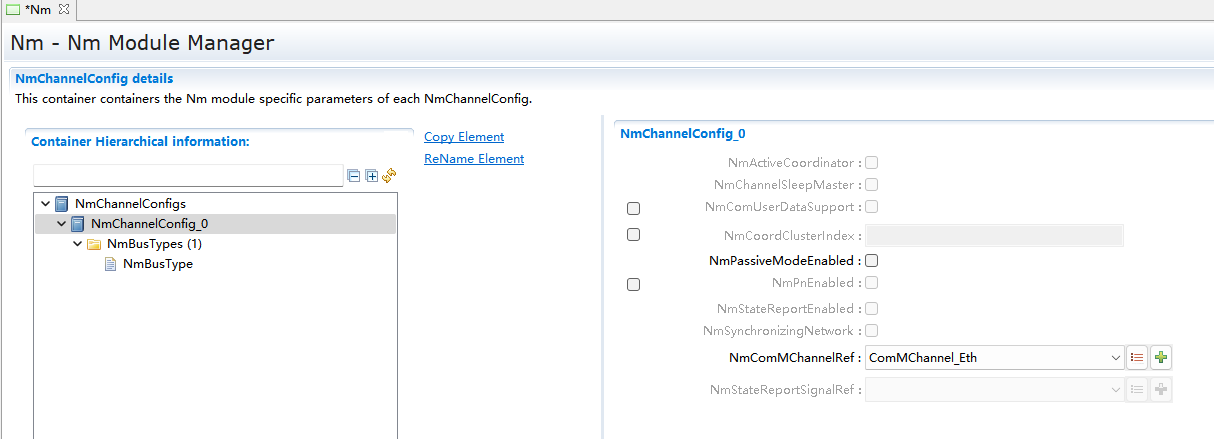The image size is (1214, 439).
Task: Enable the NmPassiveModeEnabled checkbox
Action: (x=871, y=261)
